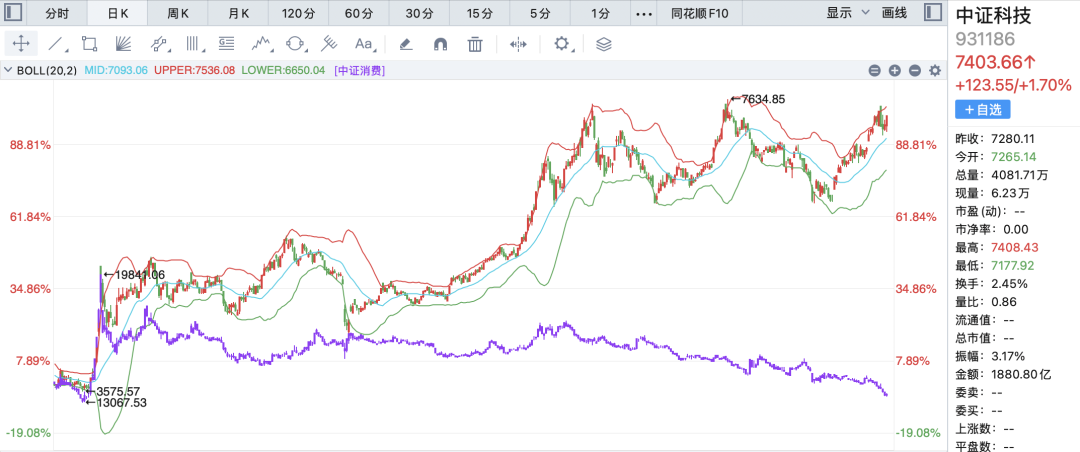Expand the line tool sub-options arrow

click(x=67, y=51)
